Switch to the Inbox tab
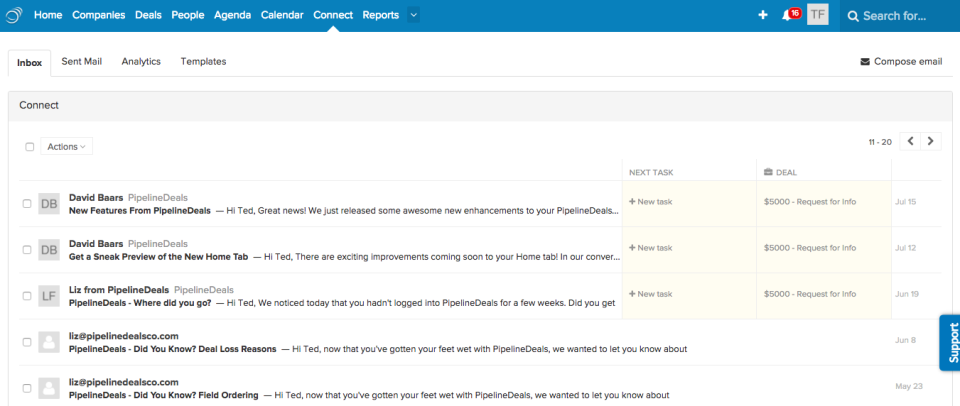The image size is (960, 406). [29, 63]
